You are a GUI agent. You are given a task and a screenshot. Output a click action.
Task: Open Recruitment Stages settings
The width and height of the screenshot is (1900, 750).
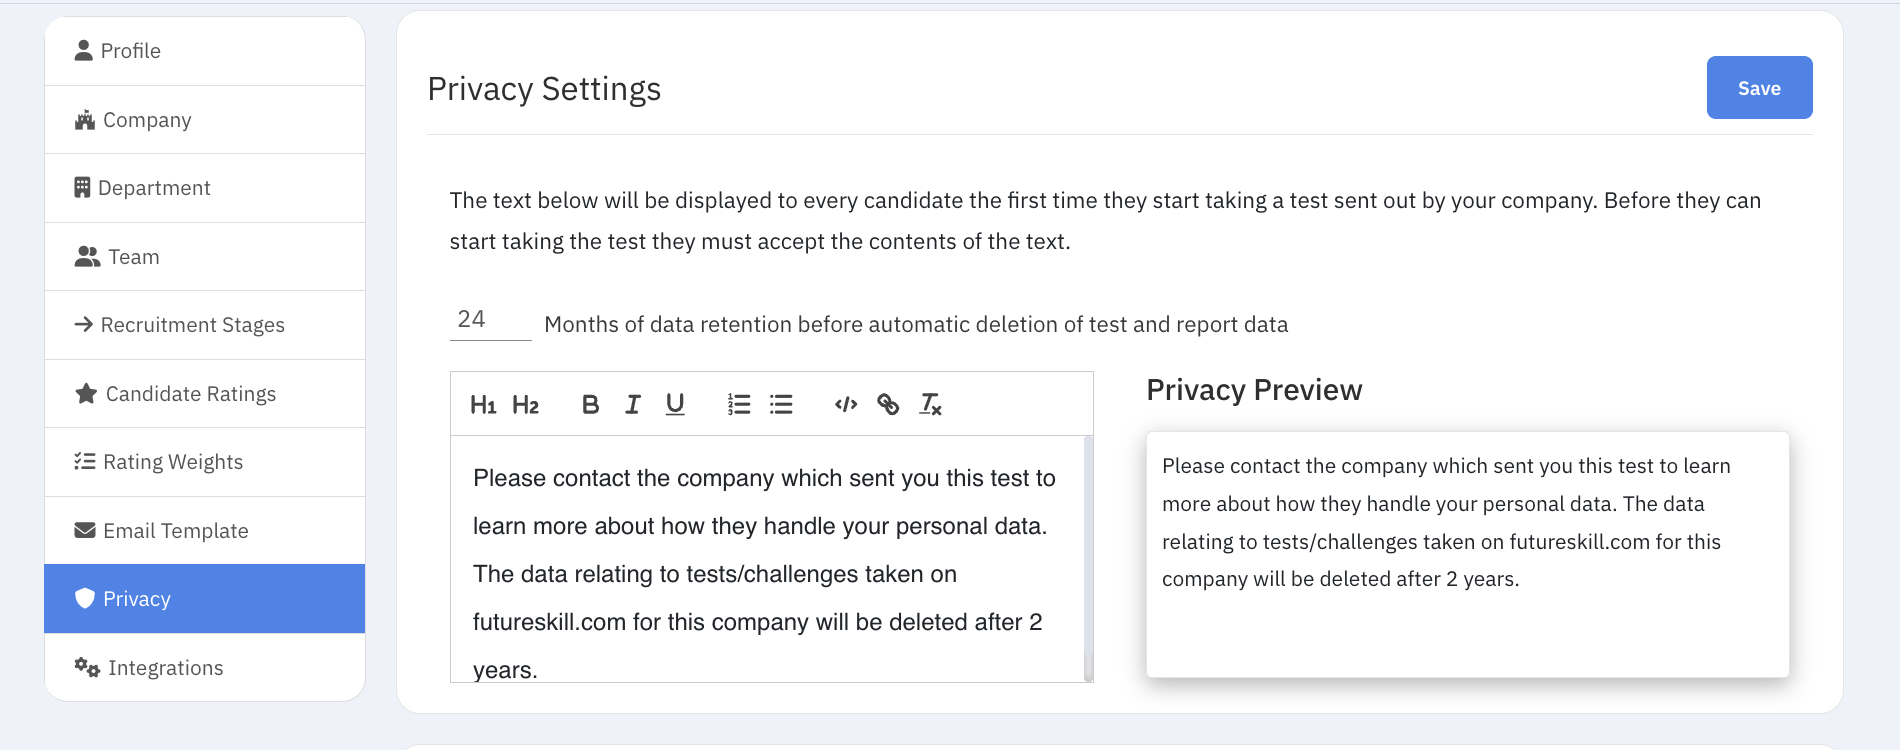click(205, 325)
